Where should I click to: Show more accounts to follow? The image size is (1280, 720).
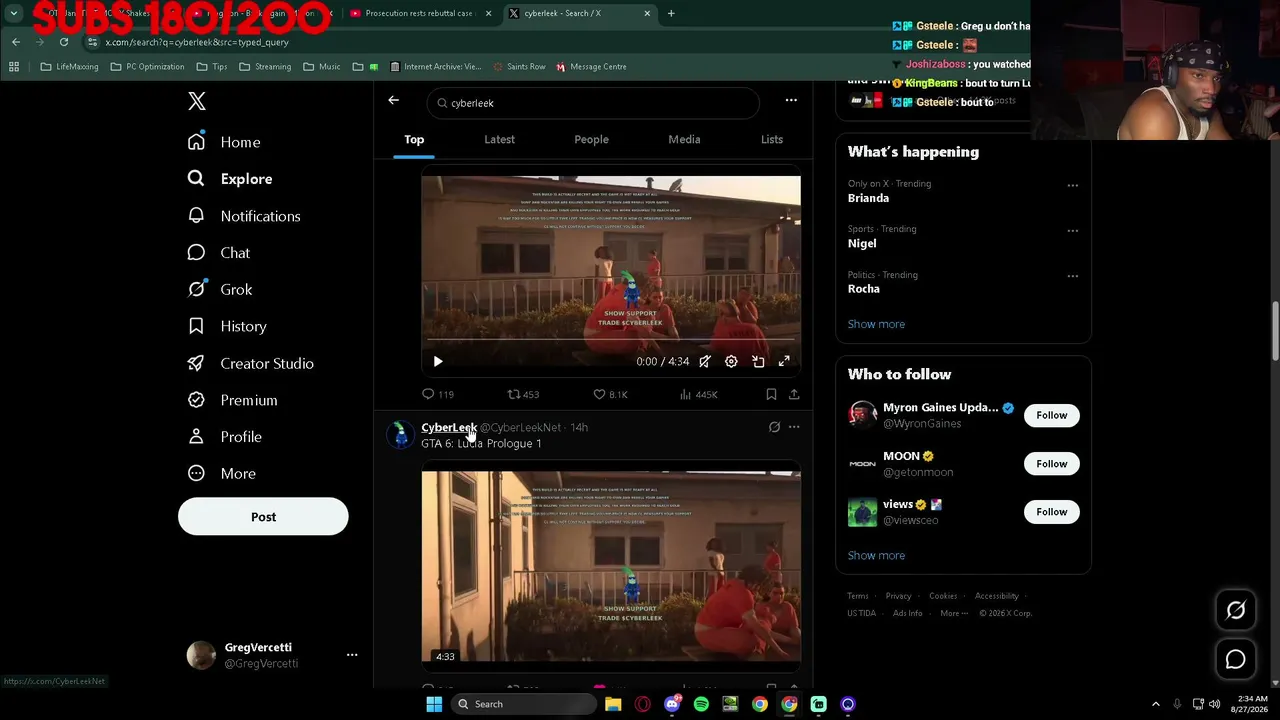[876, 555]
